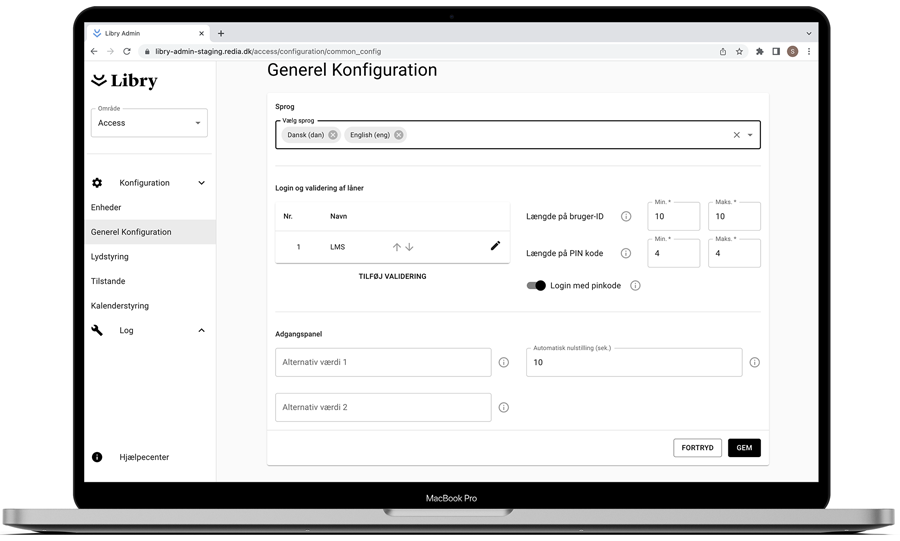Remove the English (eng) language chip

(x=399, y=135)
